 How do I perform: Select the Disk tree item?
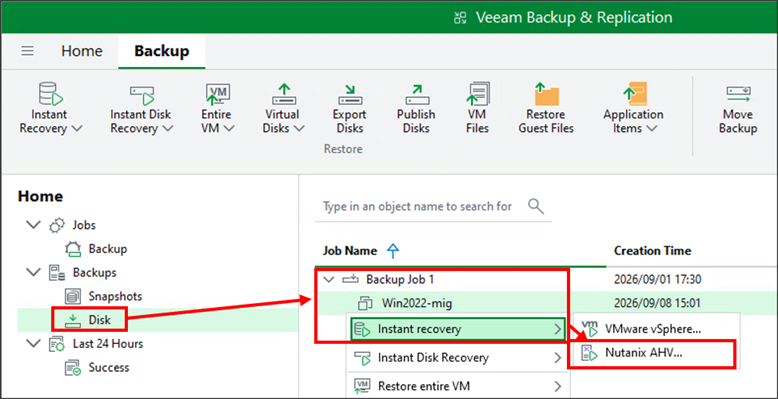99,320
